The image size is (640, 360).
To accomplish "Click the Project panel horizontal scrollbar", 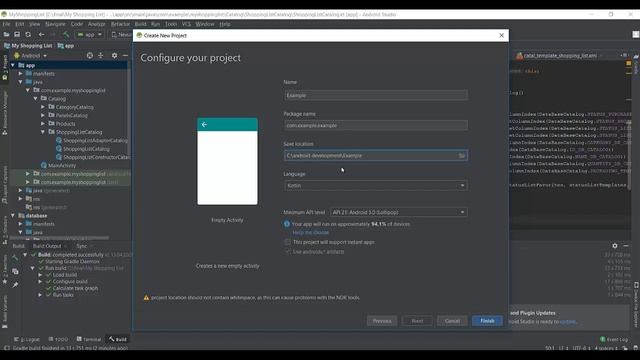I will (59, 238).
